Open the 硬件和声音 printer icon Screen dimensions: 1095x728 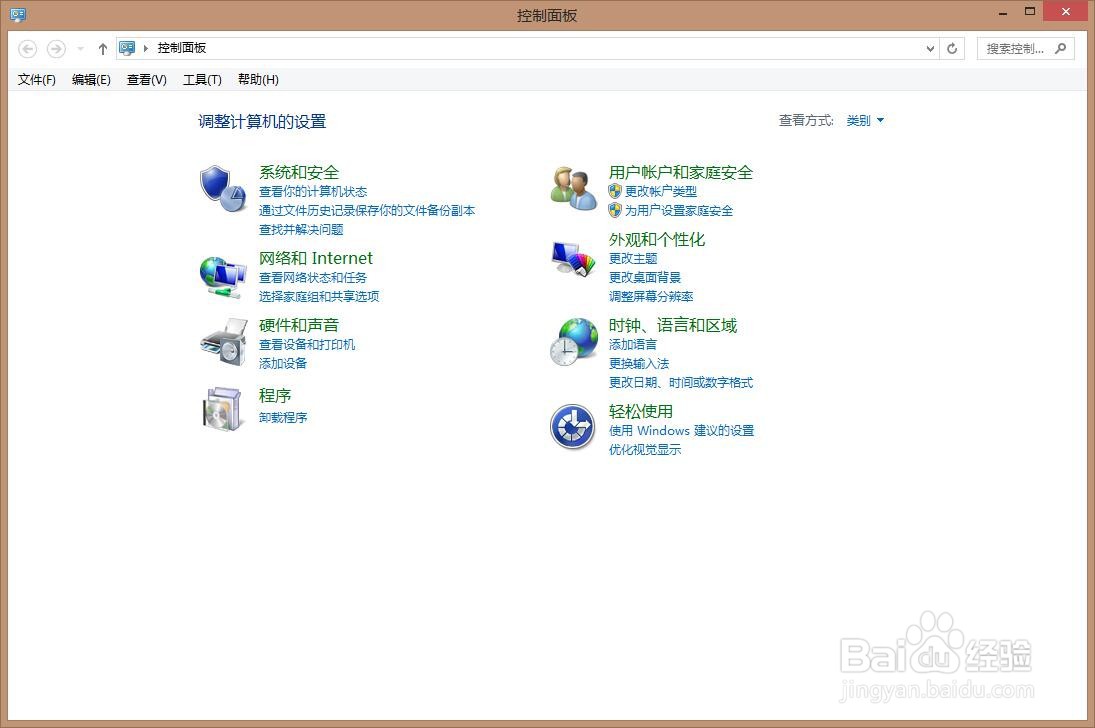(x=224, y=342)
